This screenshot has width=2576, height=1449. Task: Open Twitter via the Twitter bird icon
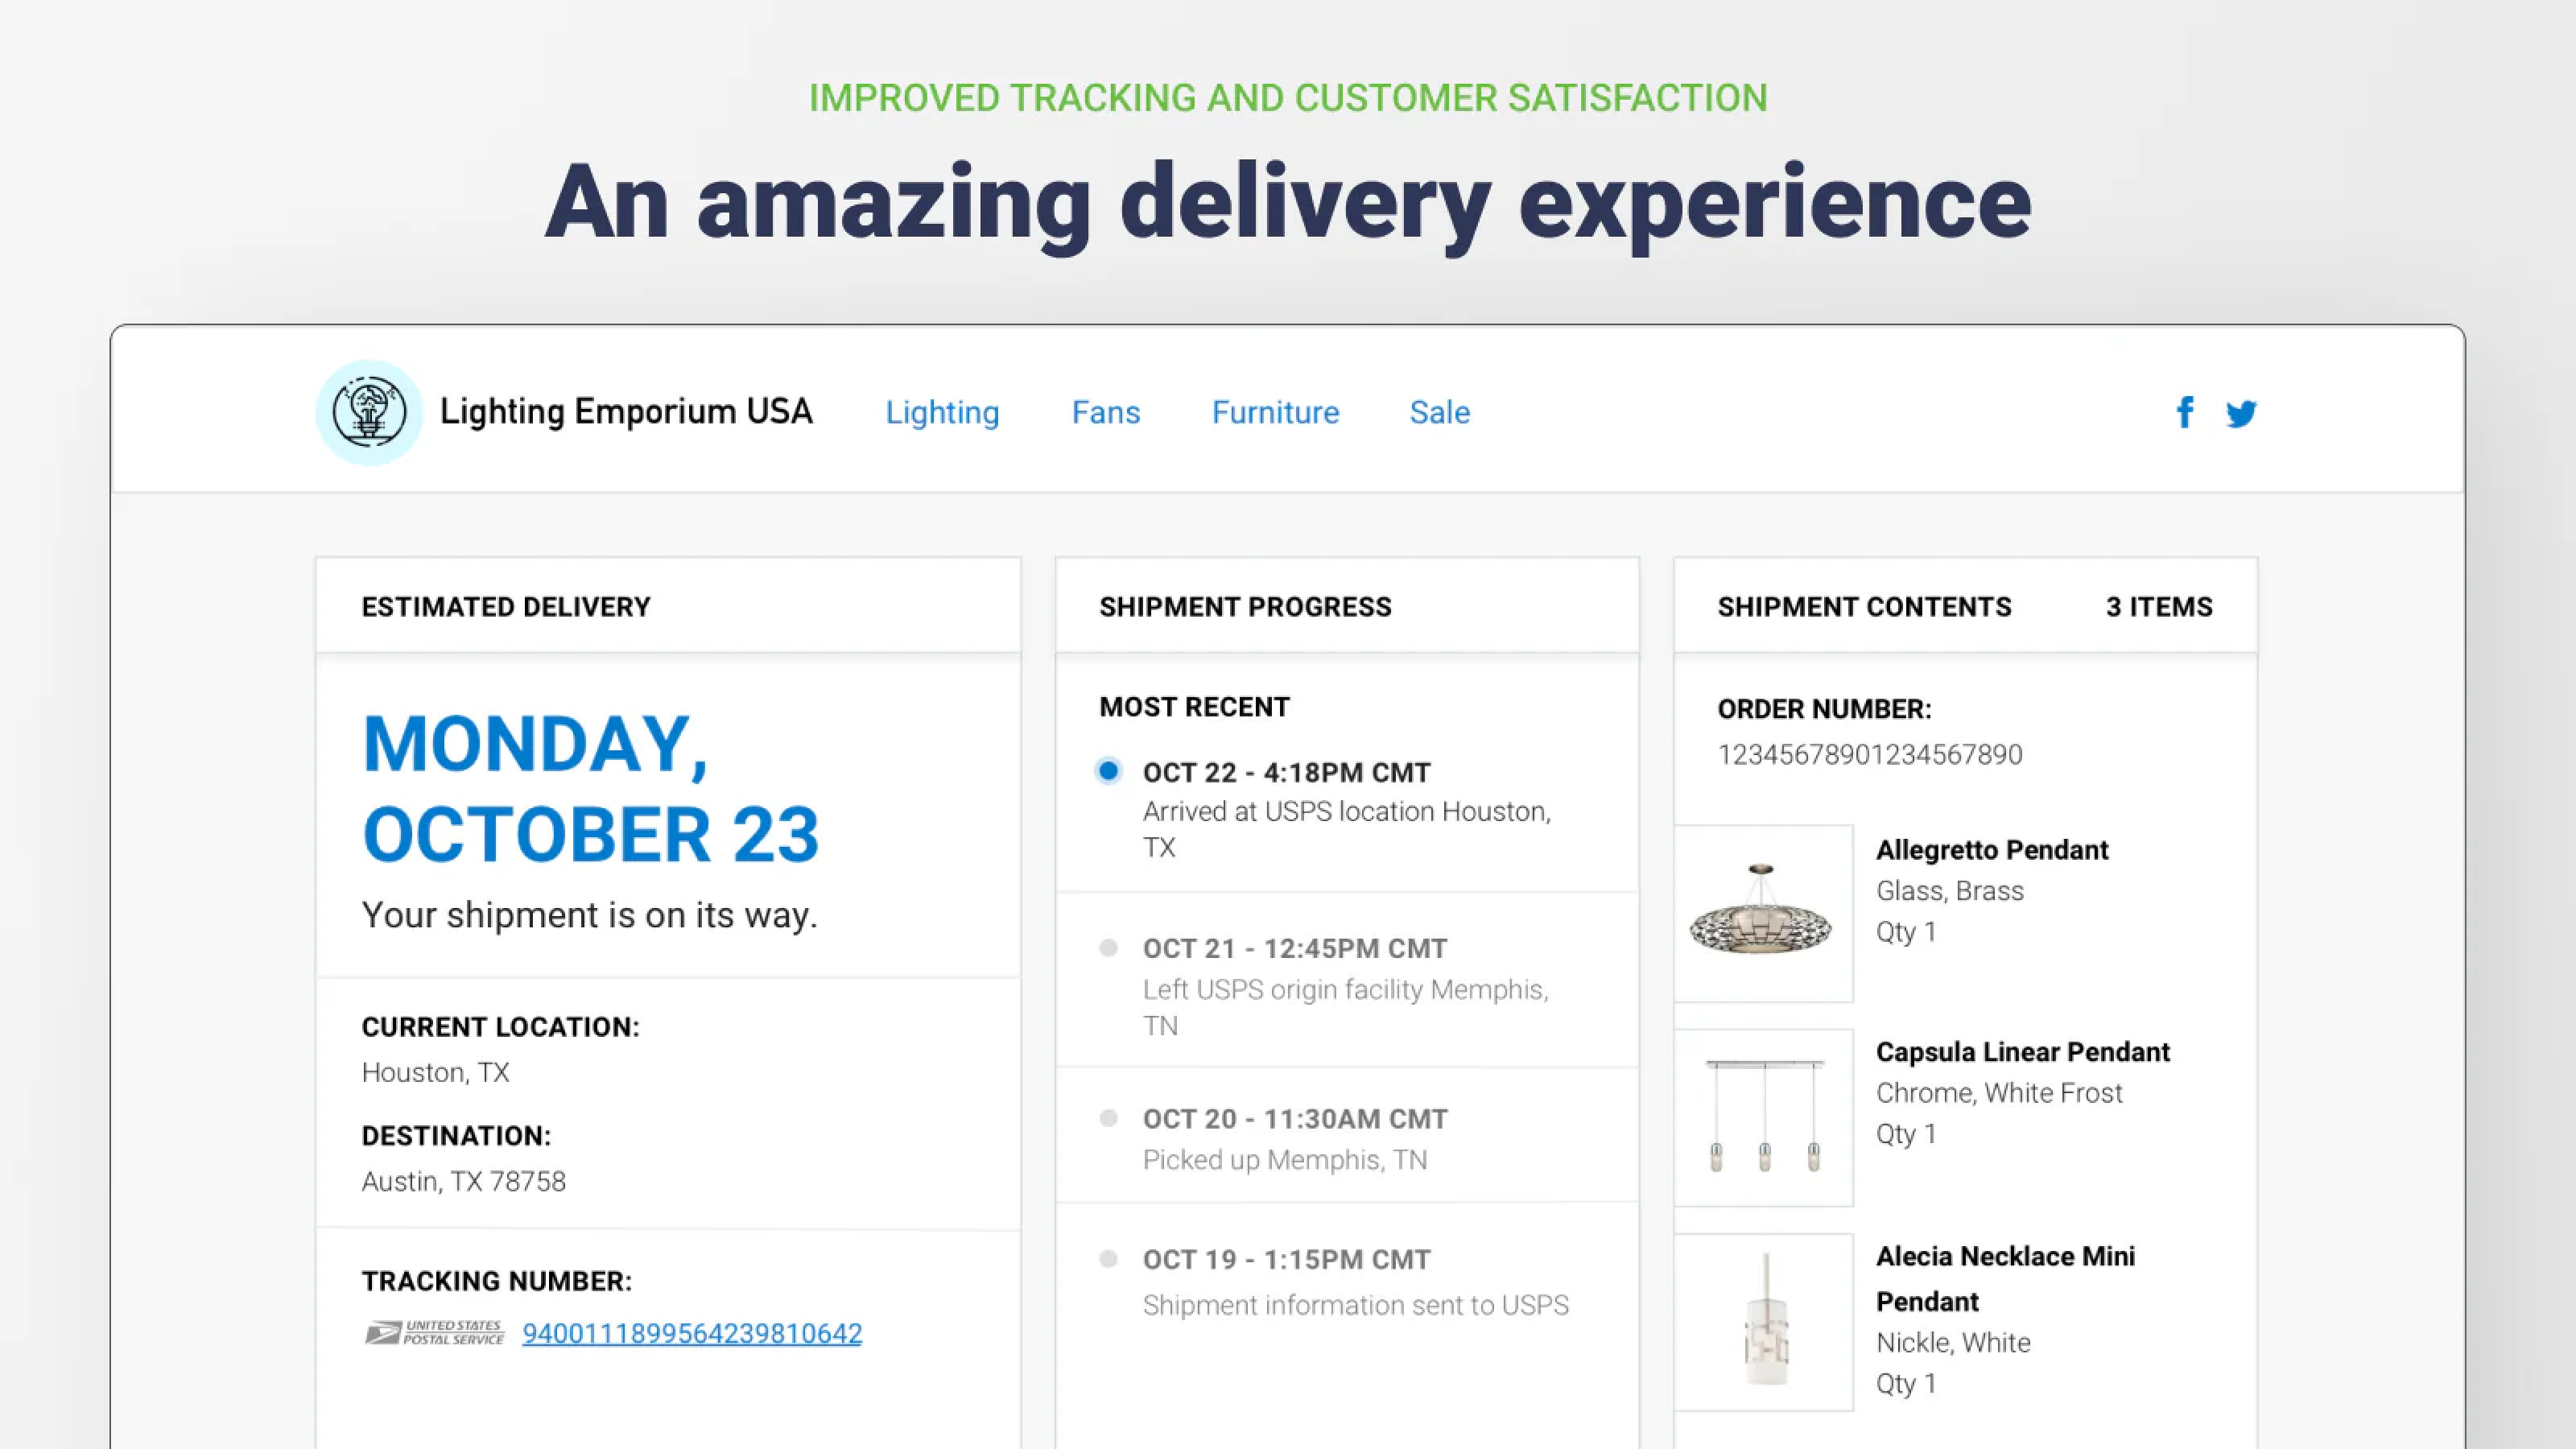(2241, 412)
